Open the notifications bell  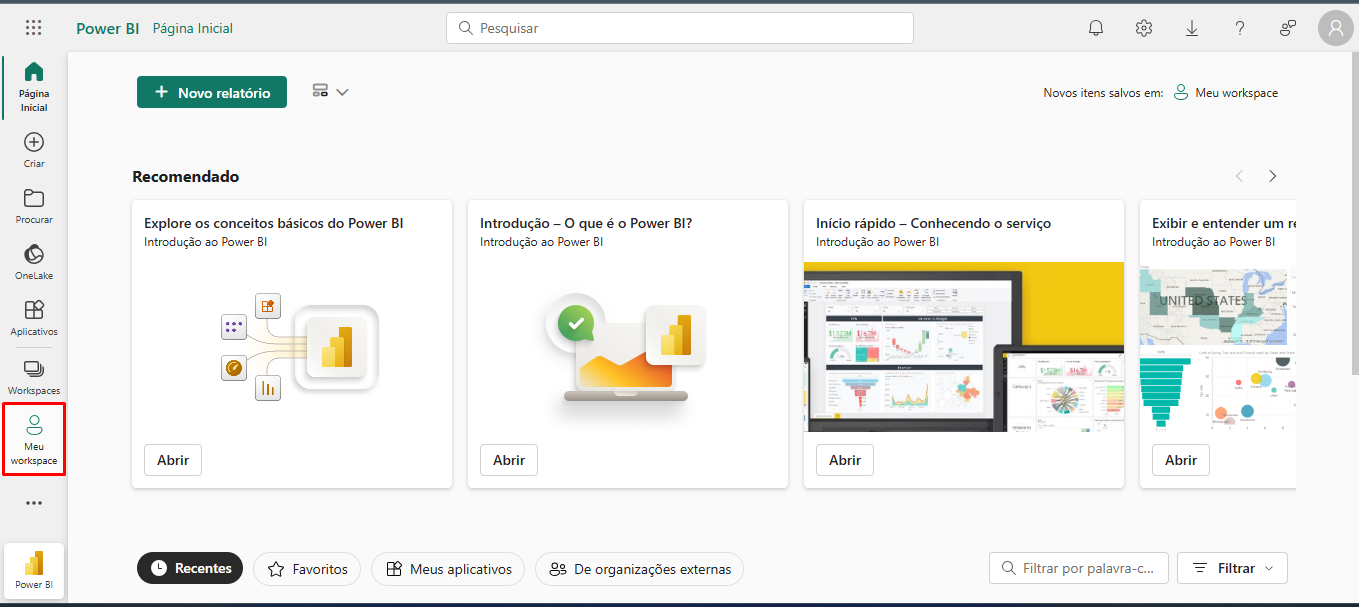(1096, 28)
